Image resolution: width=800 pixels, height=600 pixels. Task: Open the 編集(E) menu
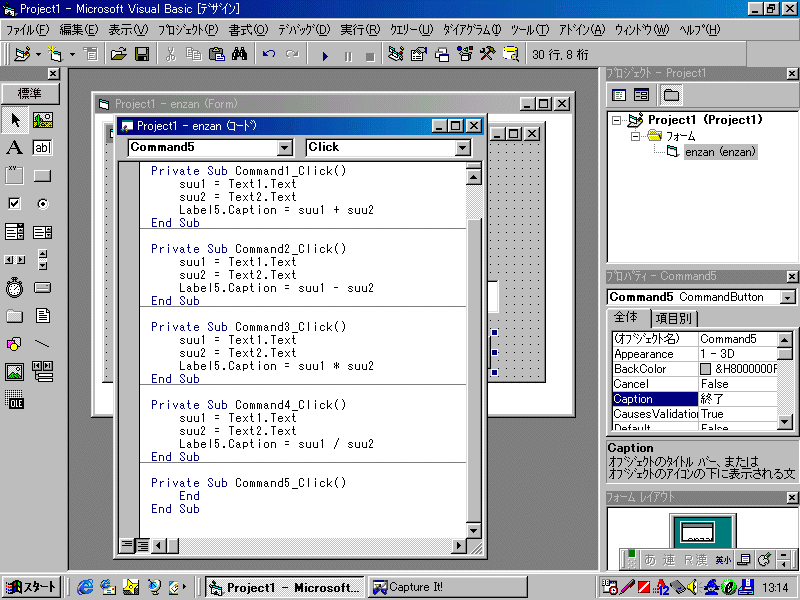click(78, 30)
